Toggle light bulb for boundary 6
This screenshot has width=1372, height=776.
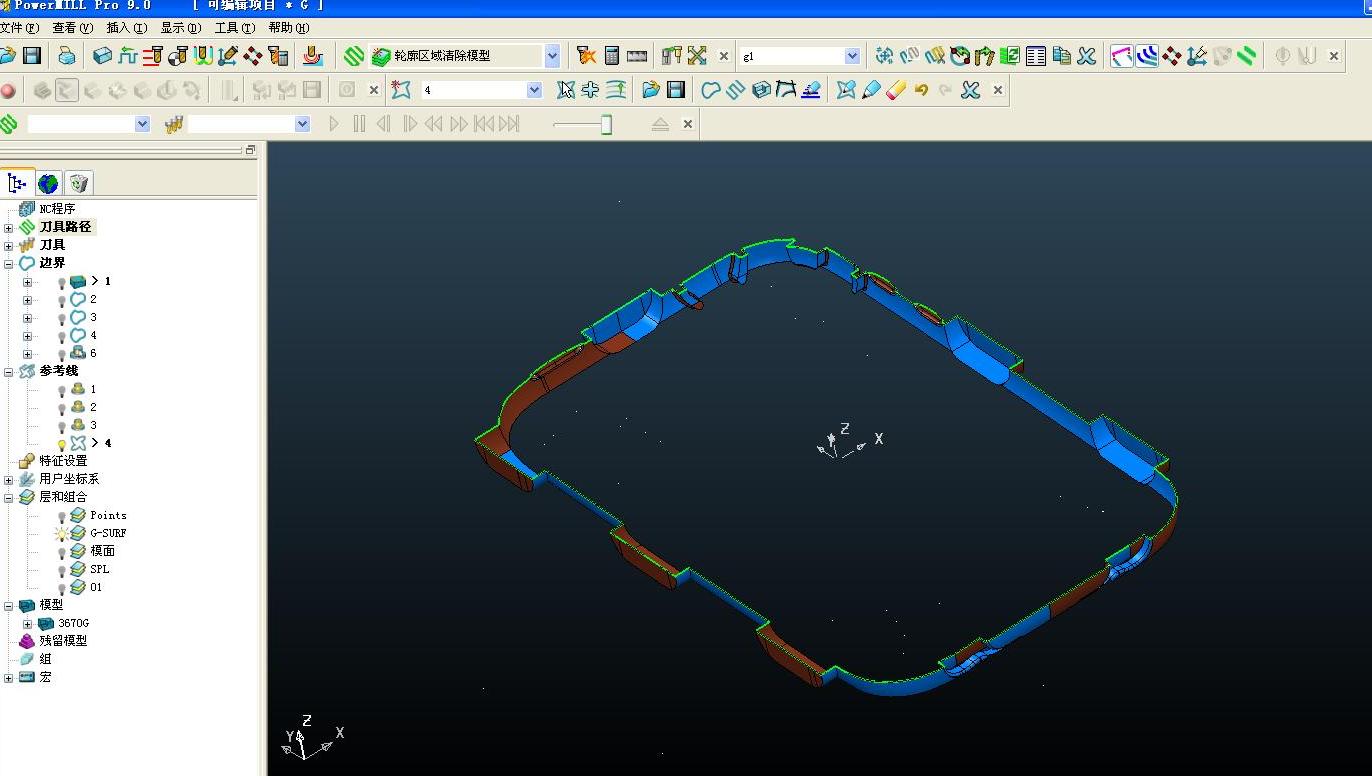62,354
